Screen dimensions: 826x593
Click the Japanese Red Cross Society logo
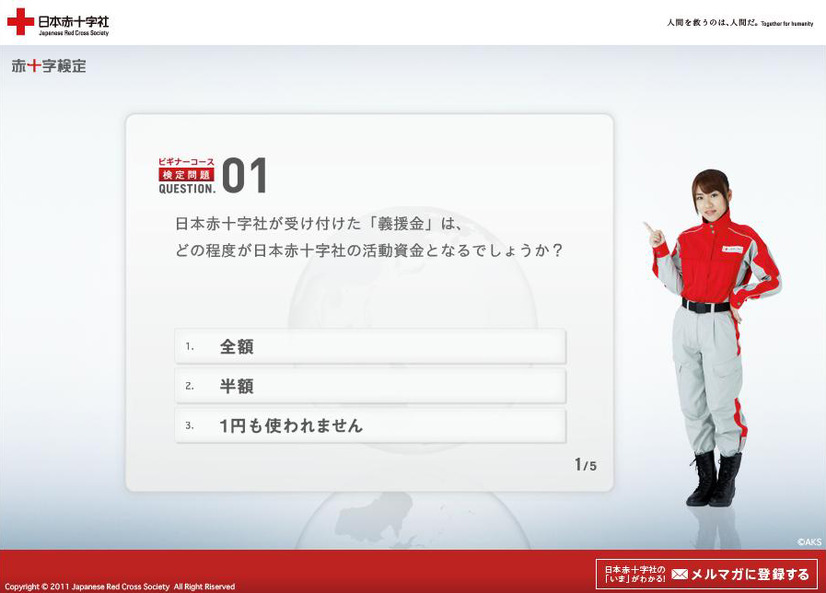(x=58, y=22)
